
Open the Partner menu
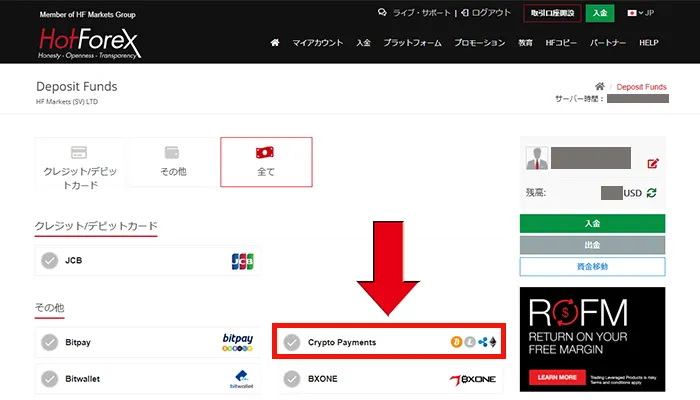(608, 43)
